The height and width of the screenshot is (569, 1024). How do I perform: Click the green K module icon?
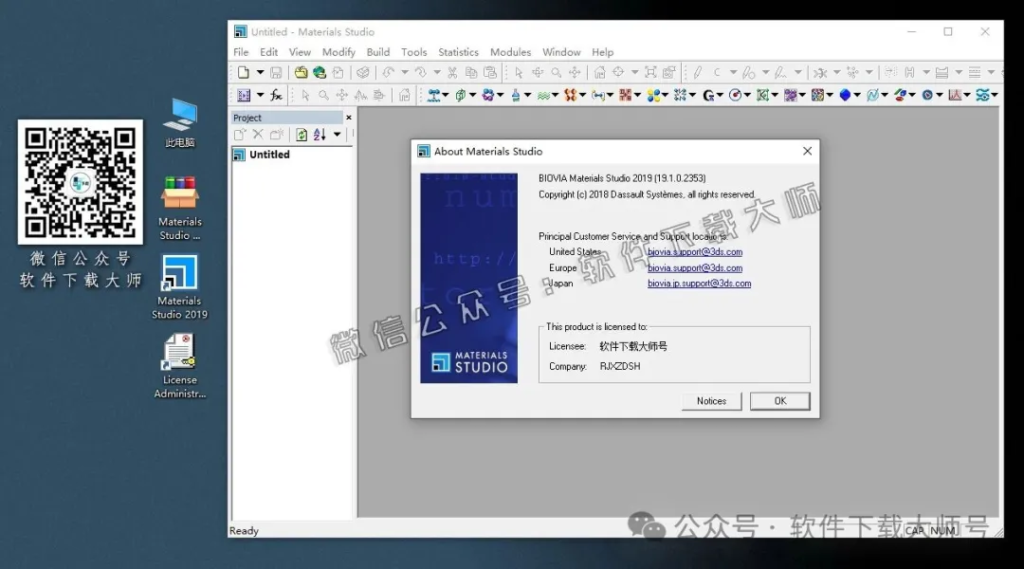(763, 95)
